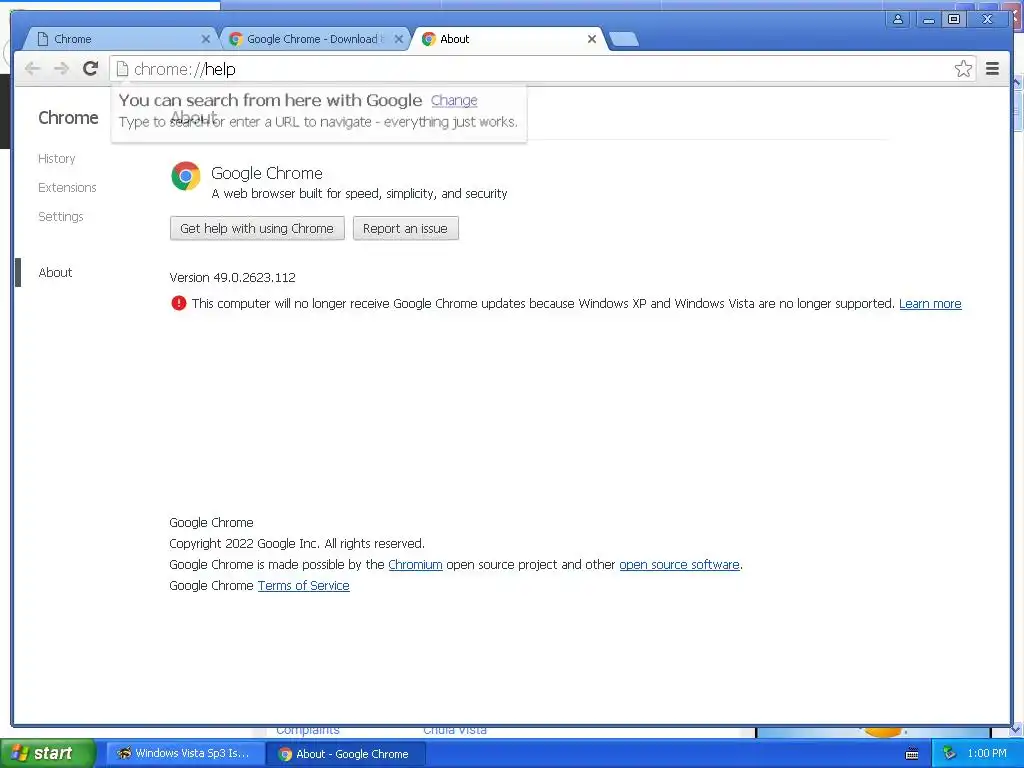Close the Google Chrome - Download tab
1024x768 pixels.
point(398,39)
